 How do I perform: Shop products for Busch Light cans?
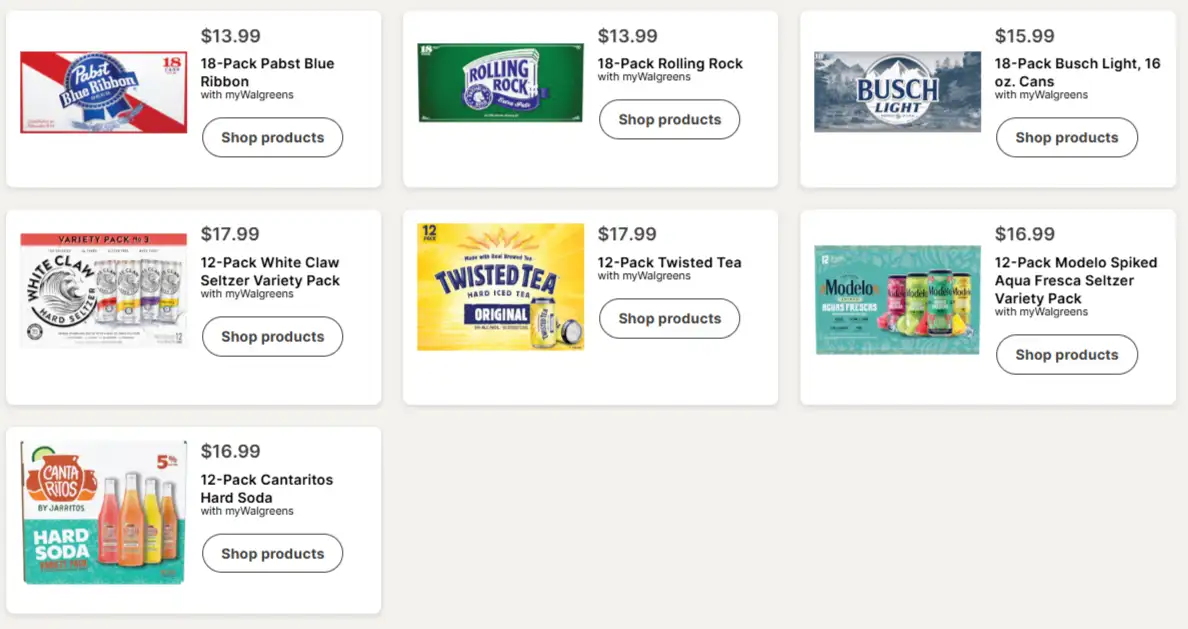point(1067,137)
